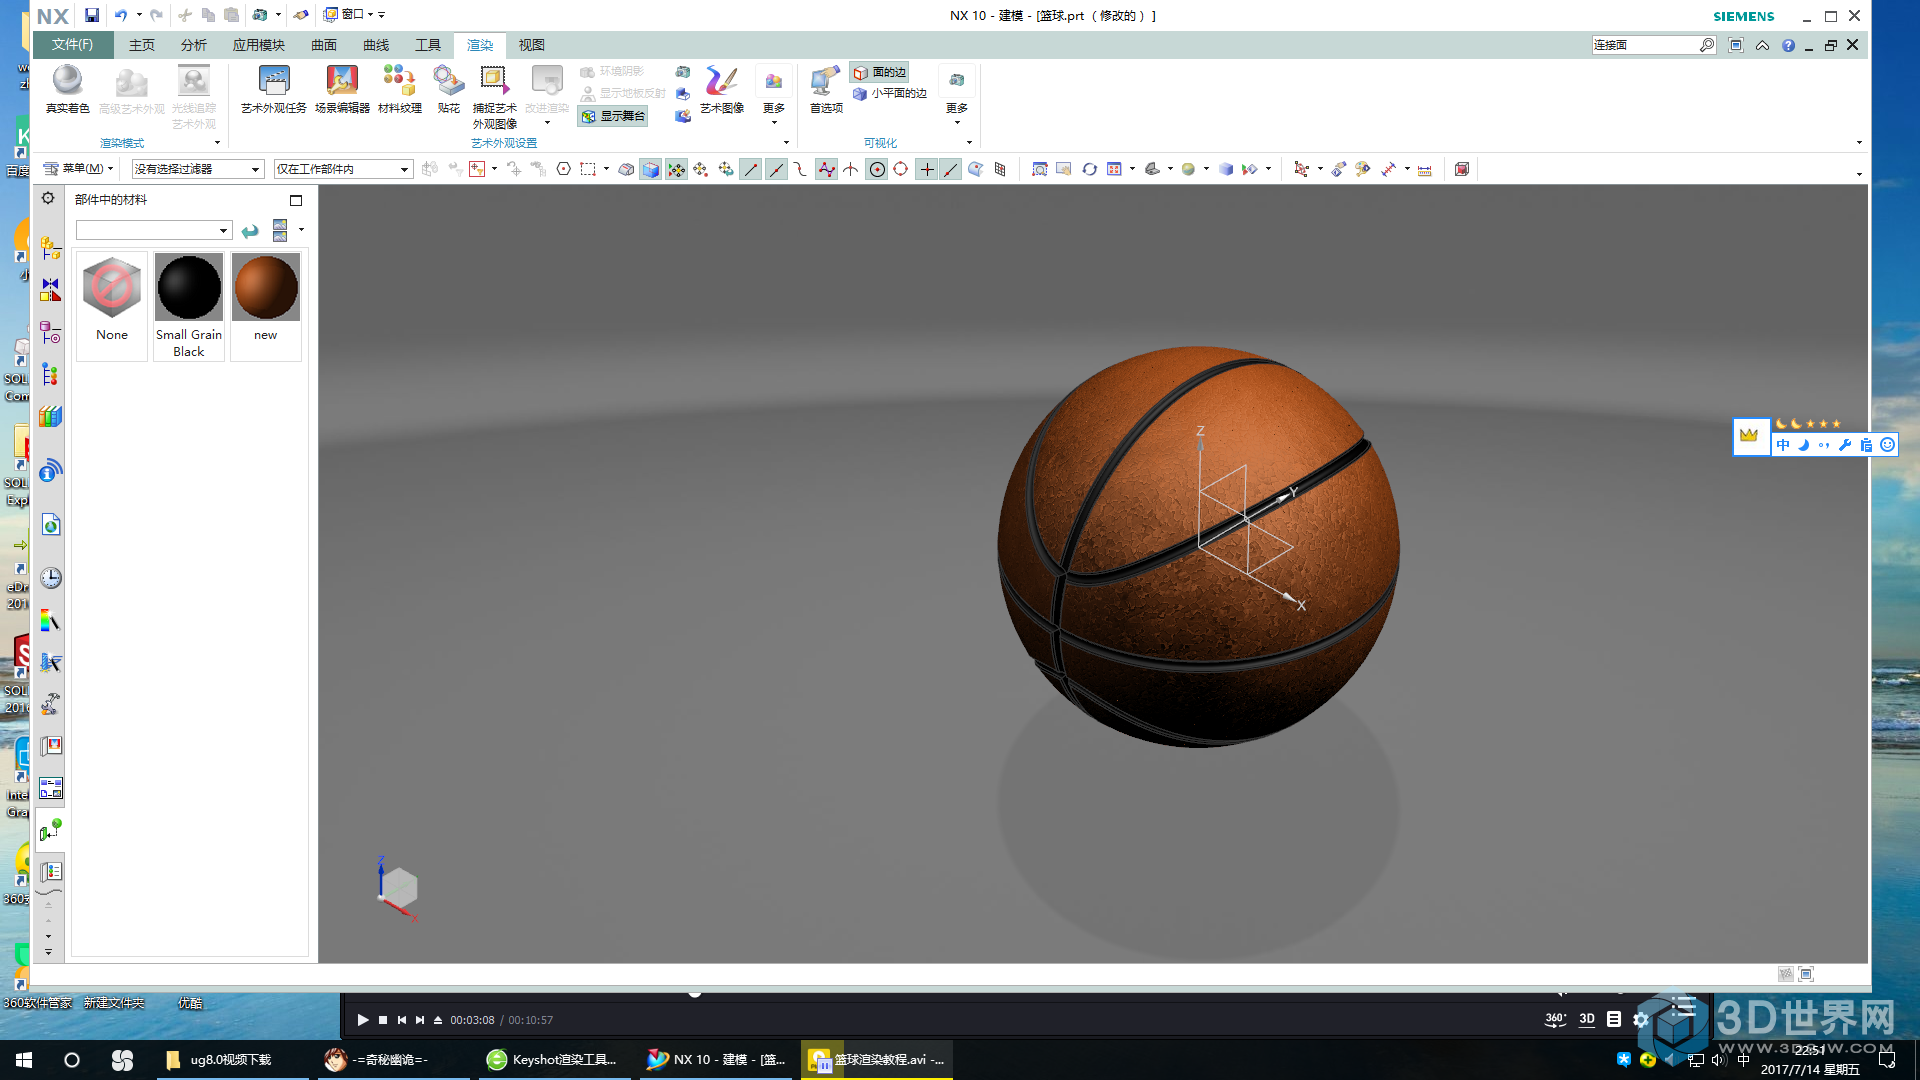Open the 艺术图像 art image tool
This screenshot has width=1920, height=1080.
721,90
